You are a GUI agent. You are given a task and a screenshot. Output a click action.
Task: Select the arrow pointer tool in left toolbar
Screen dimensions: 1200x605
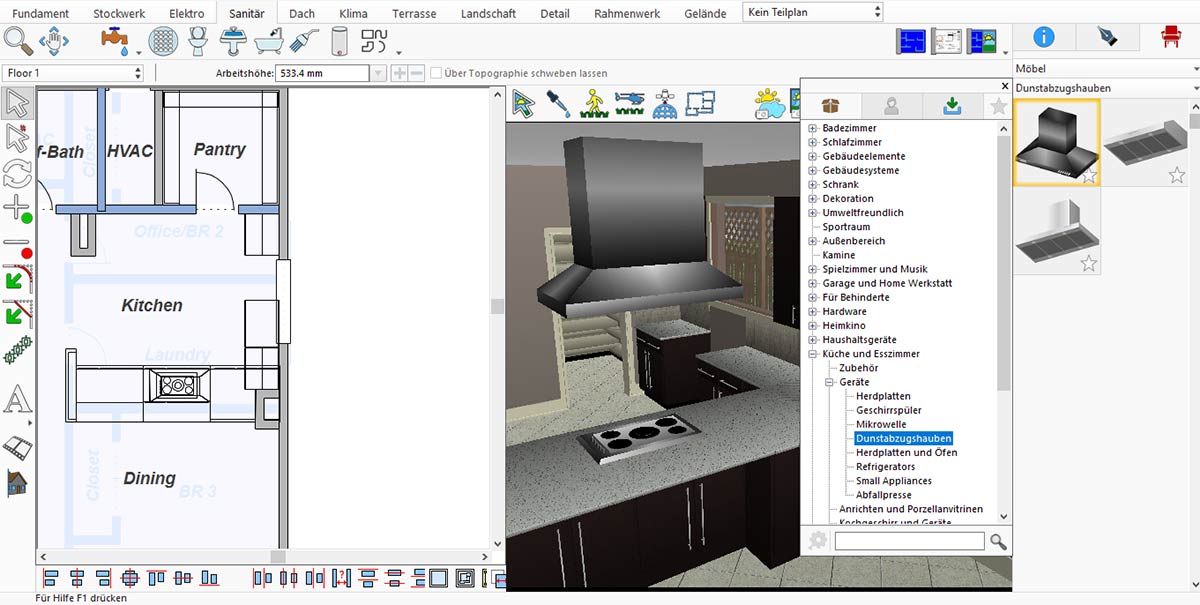18,103
